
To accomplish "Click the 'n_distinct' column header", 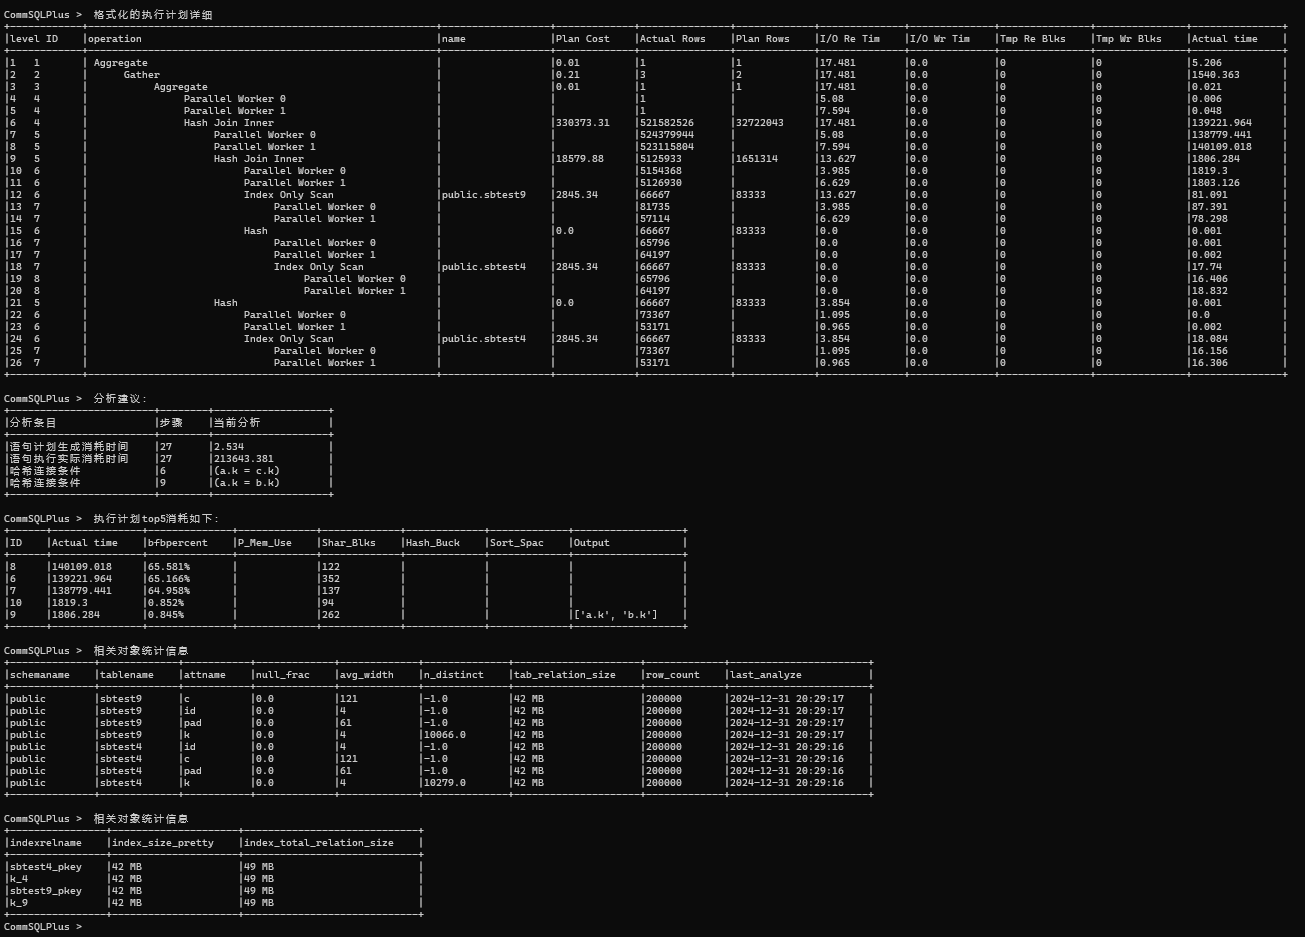I will [454, 675].
